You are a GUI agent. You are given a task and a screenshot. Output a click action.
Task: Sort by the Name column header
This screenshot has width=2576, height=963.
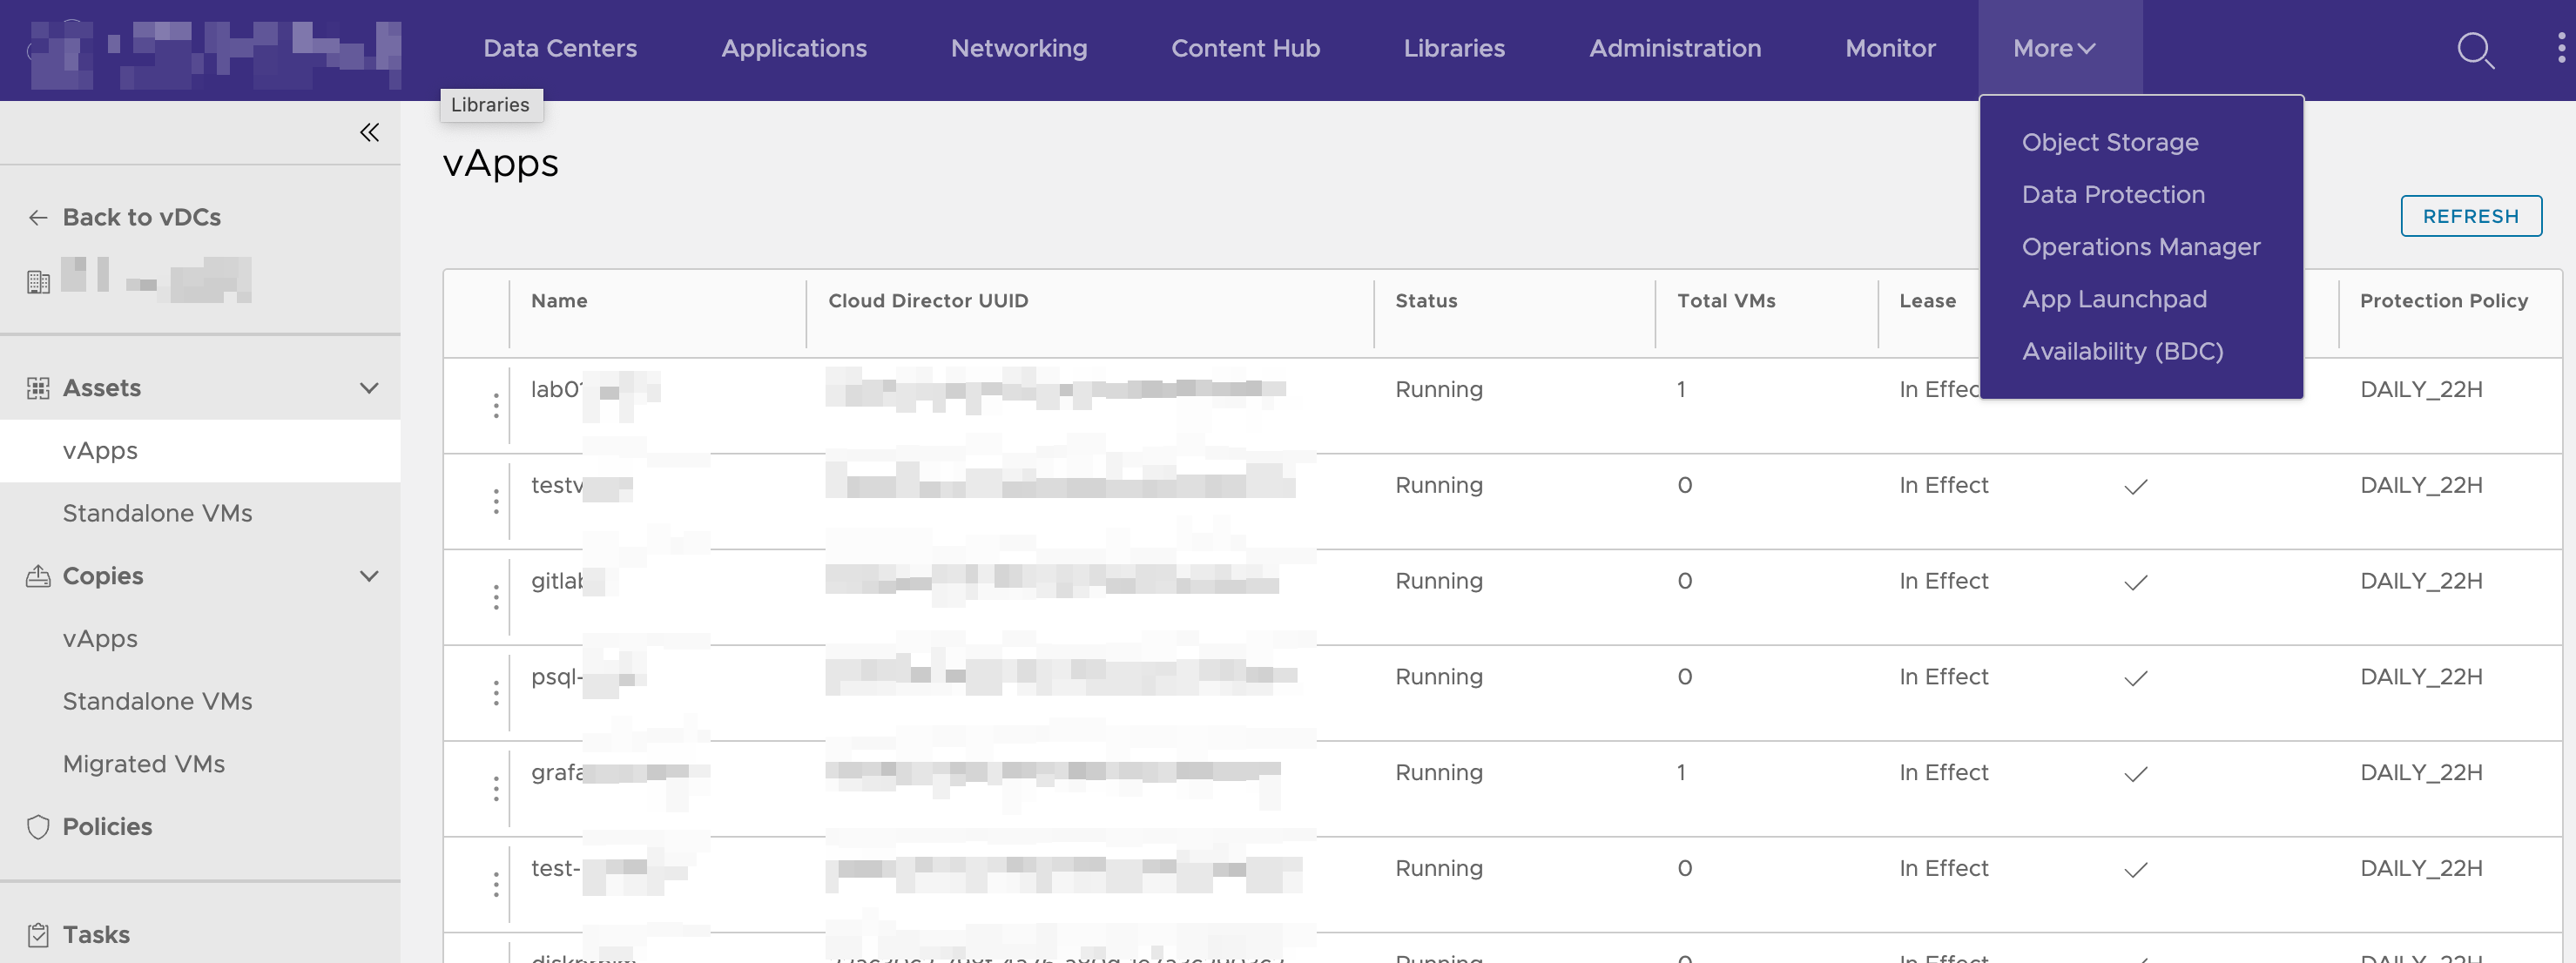(559, 301)
